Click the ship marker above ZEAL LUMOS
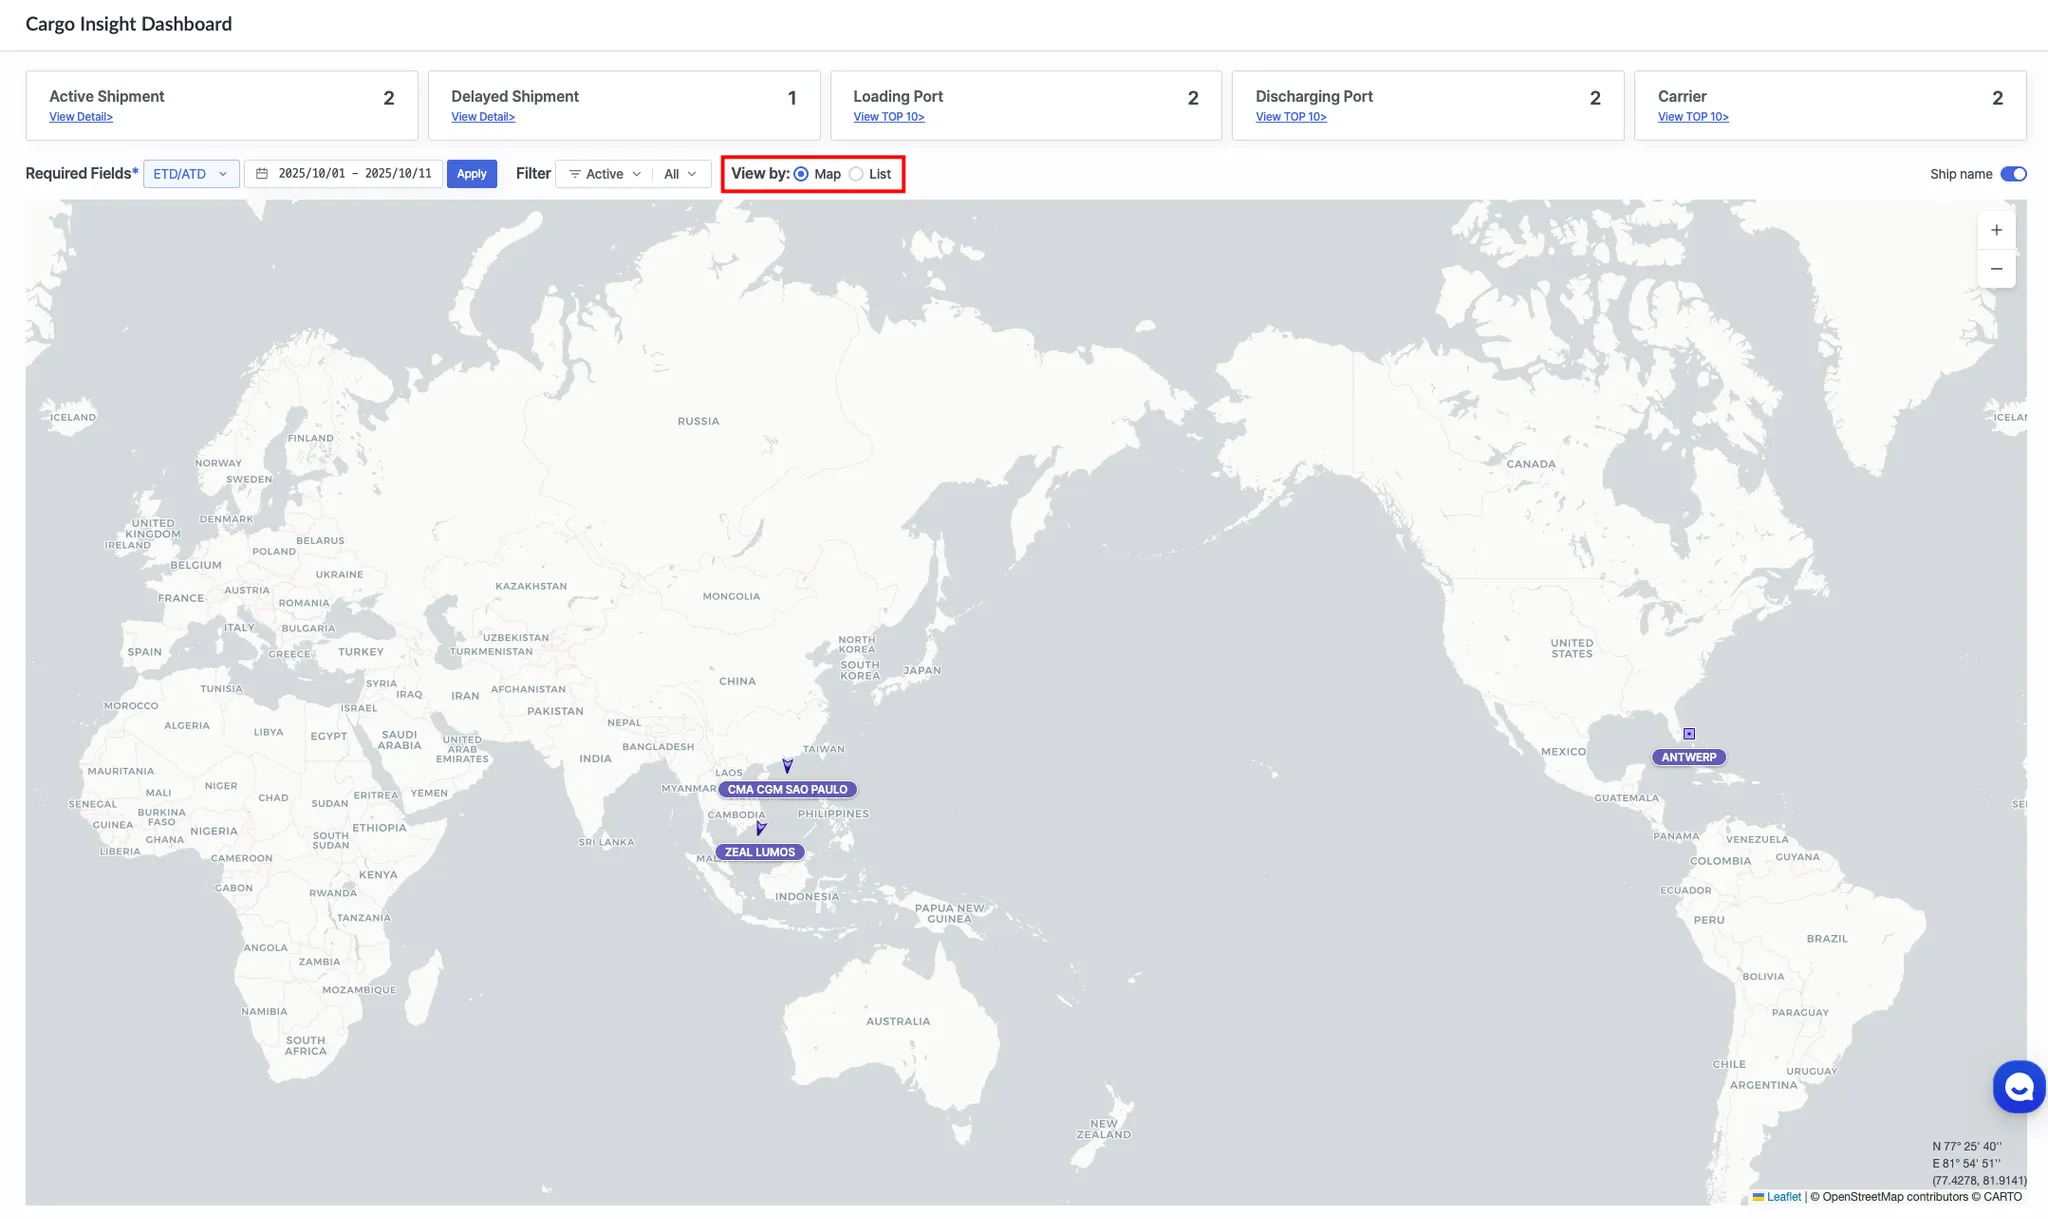Image resolution: width=2048 pixels, height=1219 pixels. tap(761, 828)
